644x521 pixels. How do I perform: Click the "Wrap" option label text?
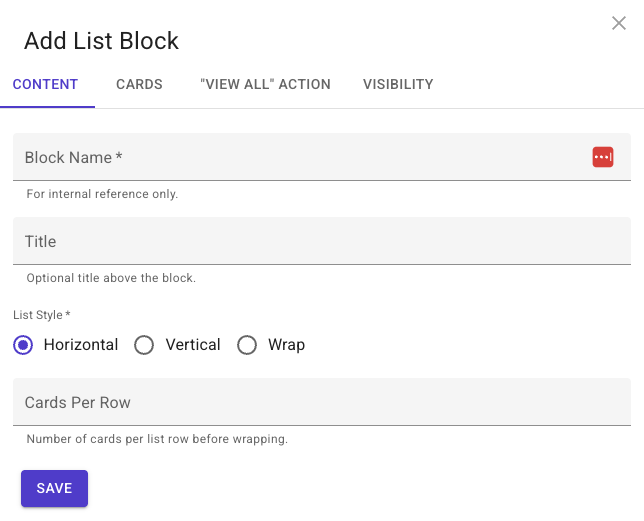point(286,345)
